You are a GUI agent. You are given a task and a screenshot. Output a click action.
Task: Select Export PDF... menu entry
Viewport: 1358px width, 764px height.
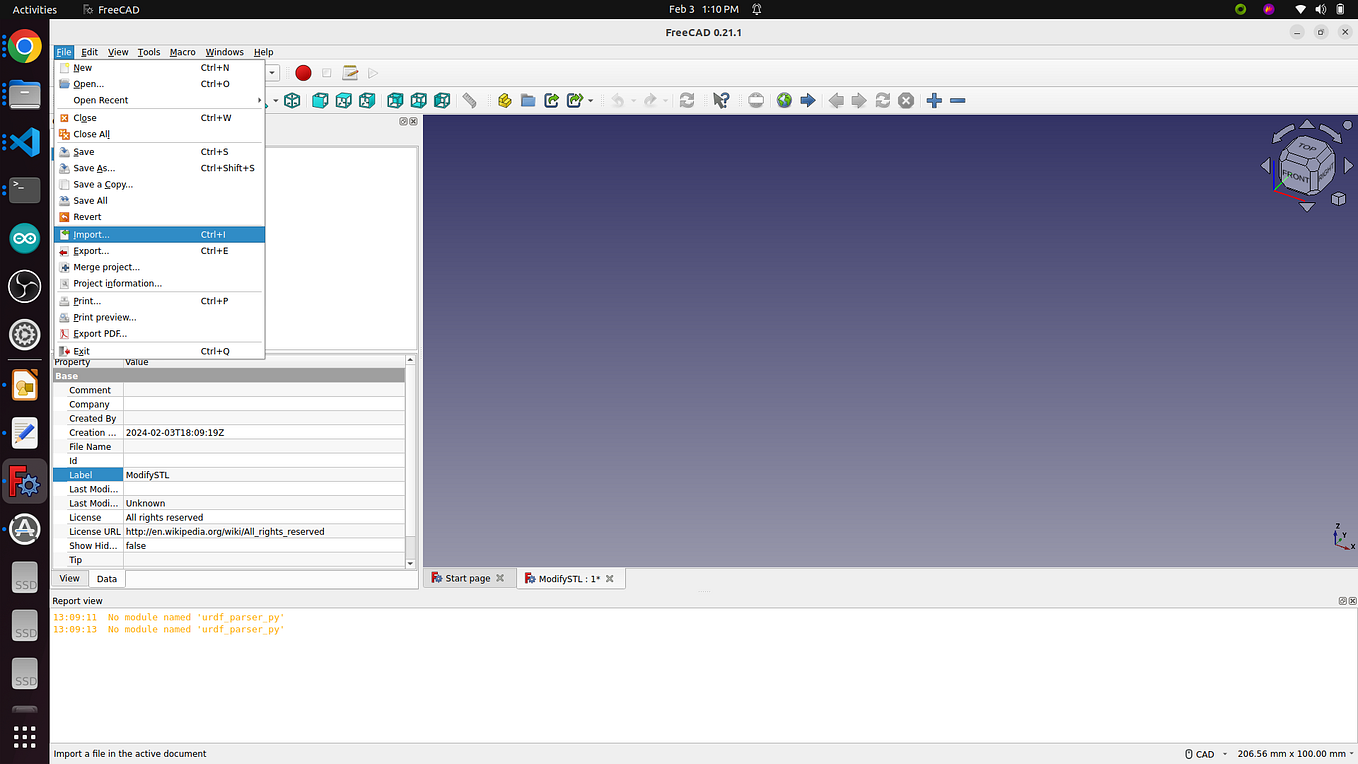click(x=159, y=334)
